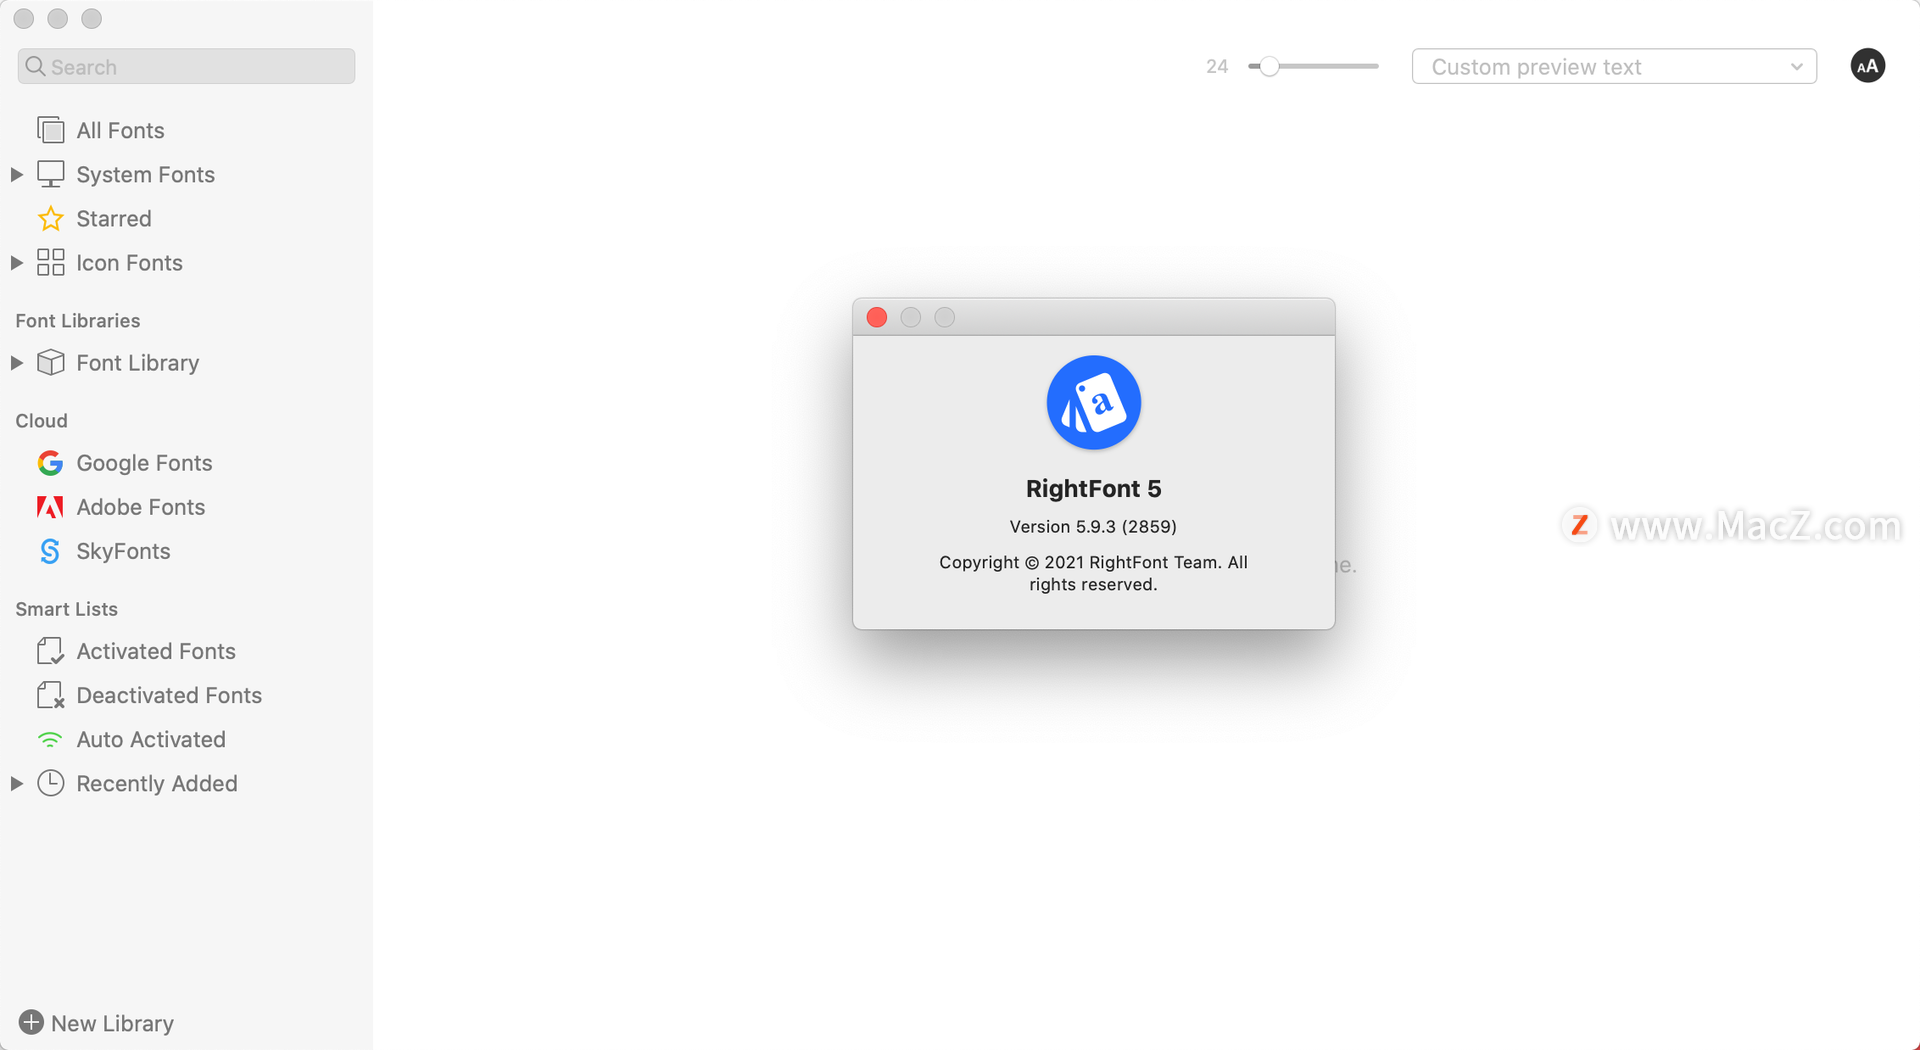Click the Cloud section header
The image size is (1920, 1050).
click(x=42, y=420)
